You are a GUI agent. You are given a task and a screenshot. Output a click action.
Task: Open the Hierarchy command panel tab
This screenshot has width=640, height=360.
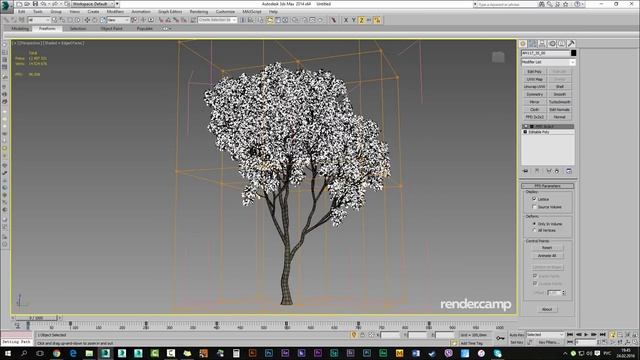pyautogui.click(x=542, y=44)
